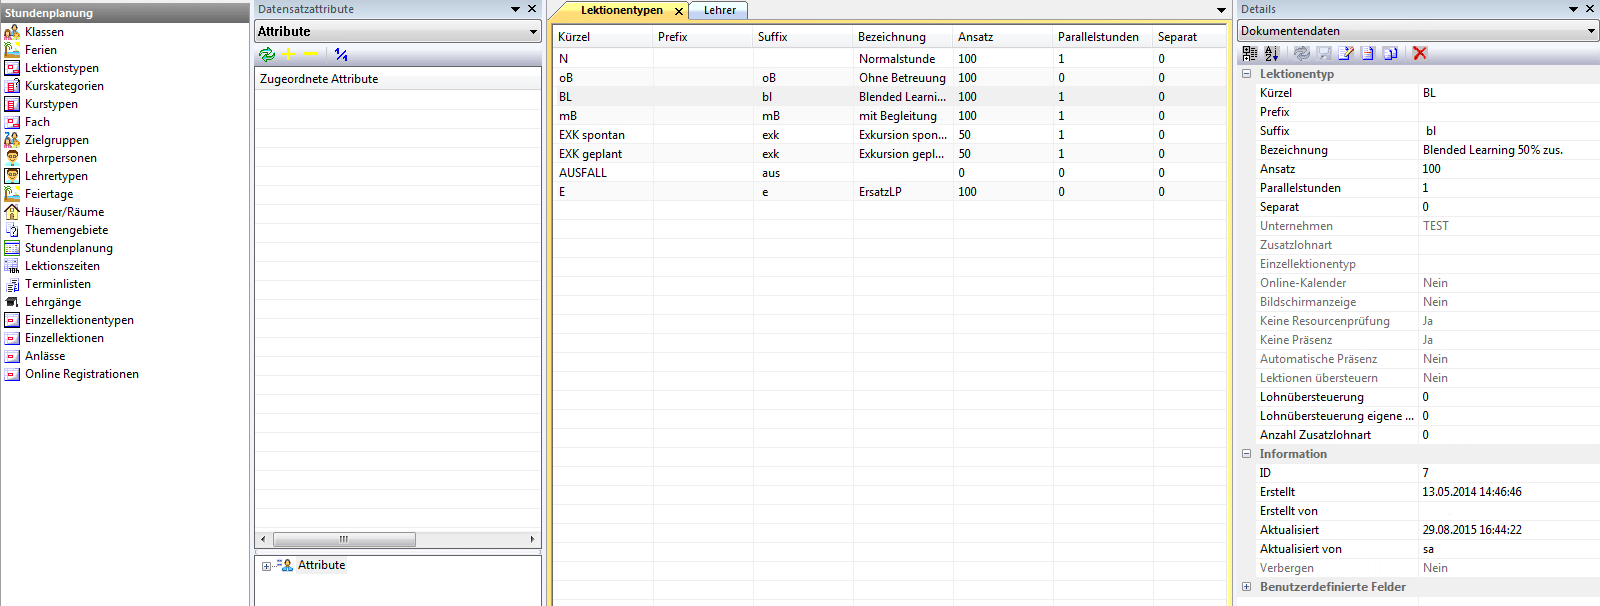Select Häuser/Räume in the navigation list
Viewport: 1600px width, 606px height.
coord(64,212)
